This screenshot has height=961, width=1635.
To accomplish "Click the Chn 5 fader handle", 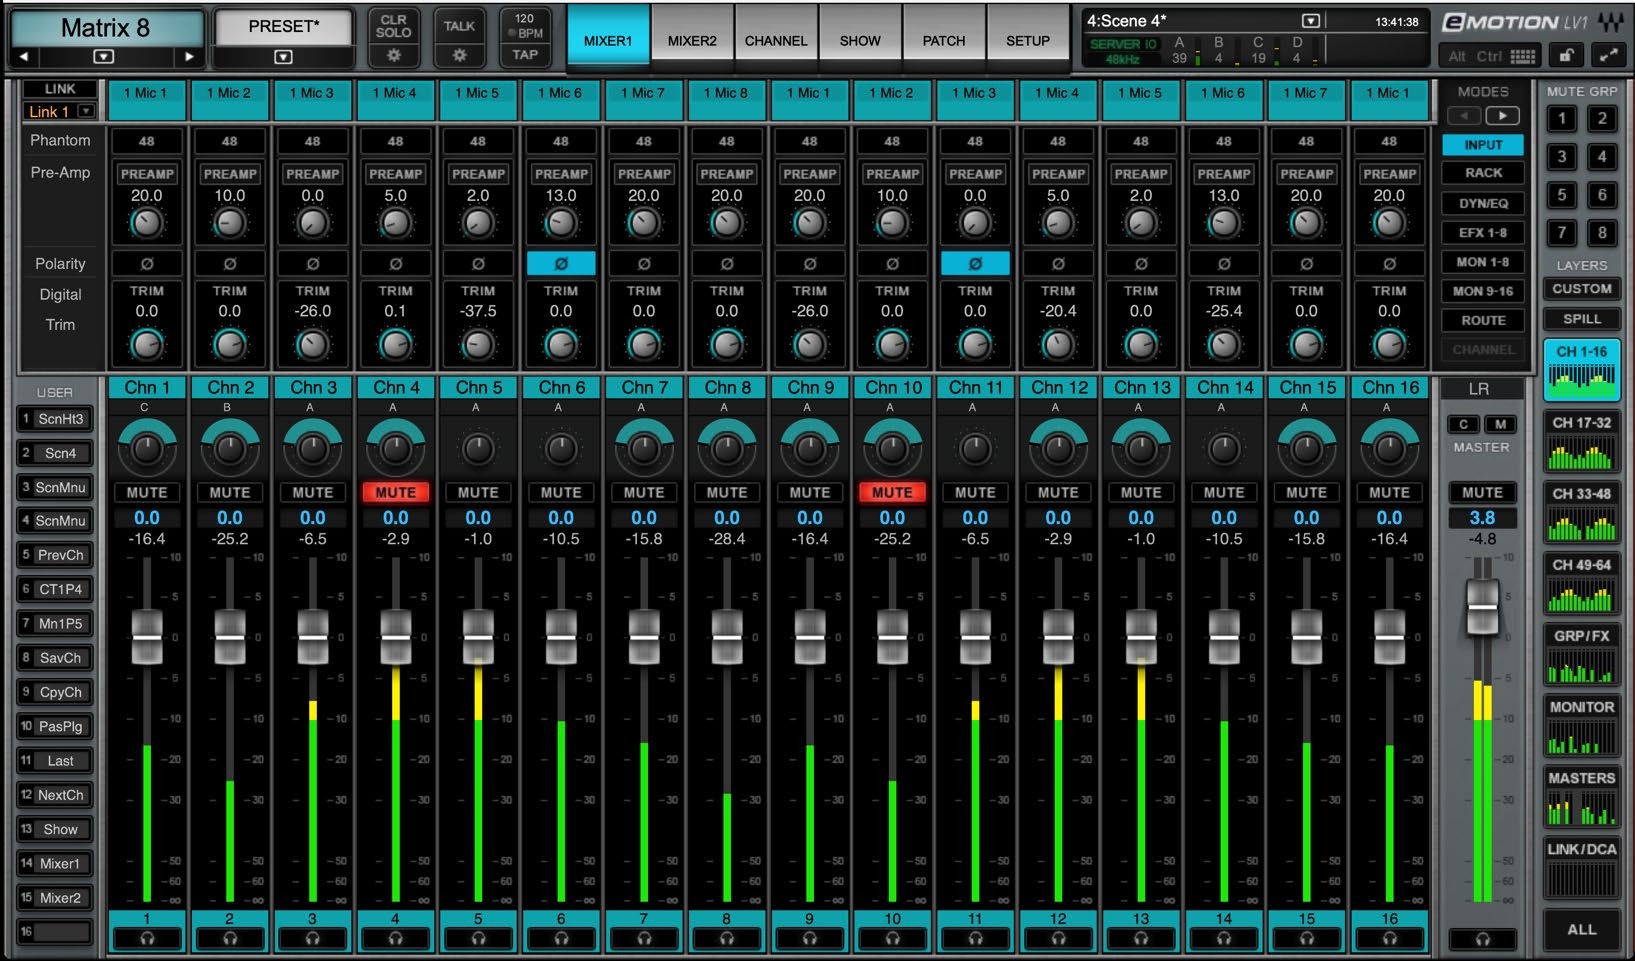I will (x=478, y=637).
